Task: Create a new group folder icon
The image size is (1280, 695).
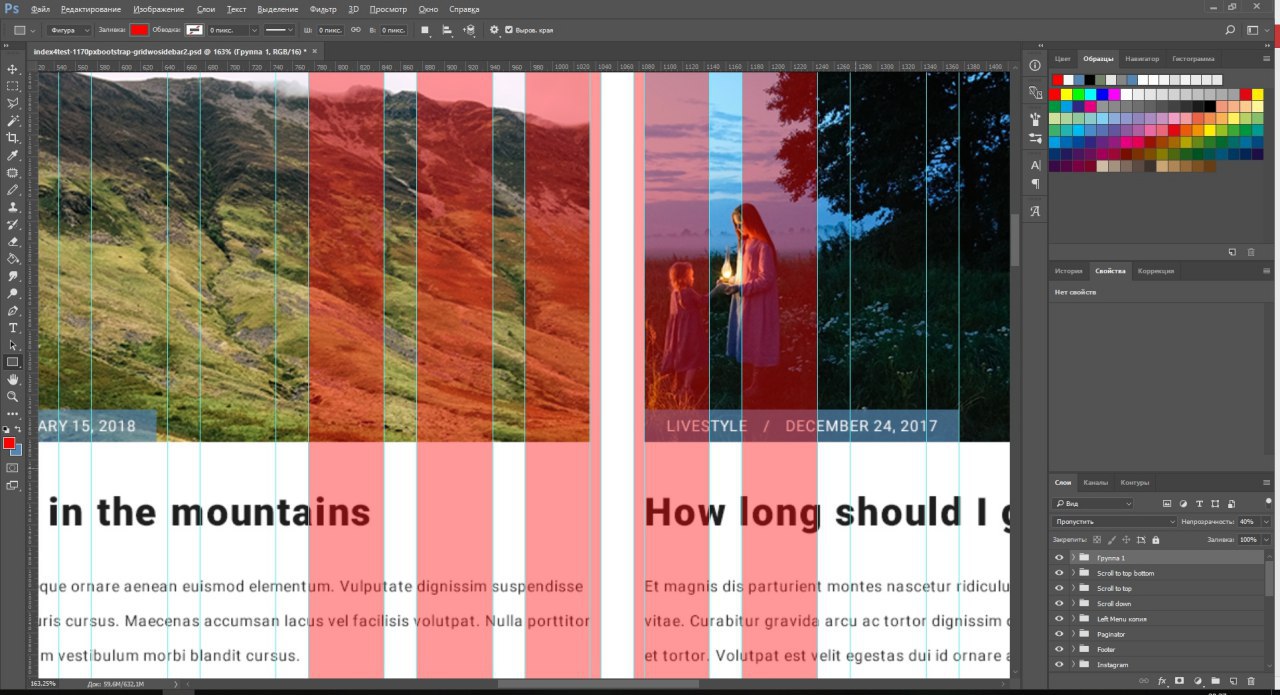Action: (x=1215, y=681)
